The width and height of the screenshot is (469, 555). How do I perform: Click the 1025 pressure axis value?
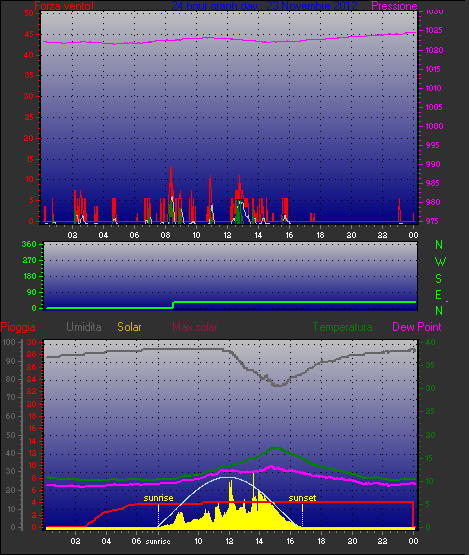pos(433,30)
